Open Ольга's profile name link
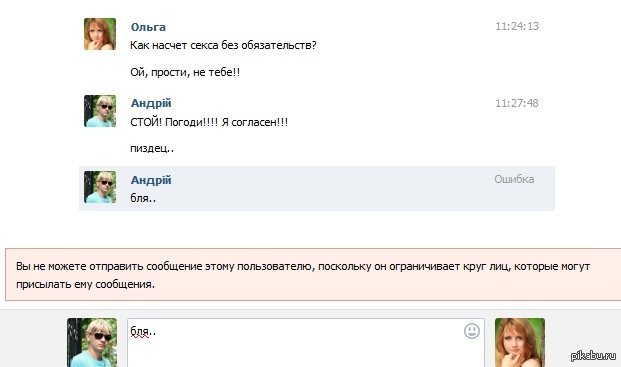 pyautogui.click(x=148, y=27)
